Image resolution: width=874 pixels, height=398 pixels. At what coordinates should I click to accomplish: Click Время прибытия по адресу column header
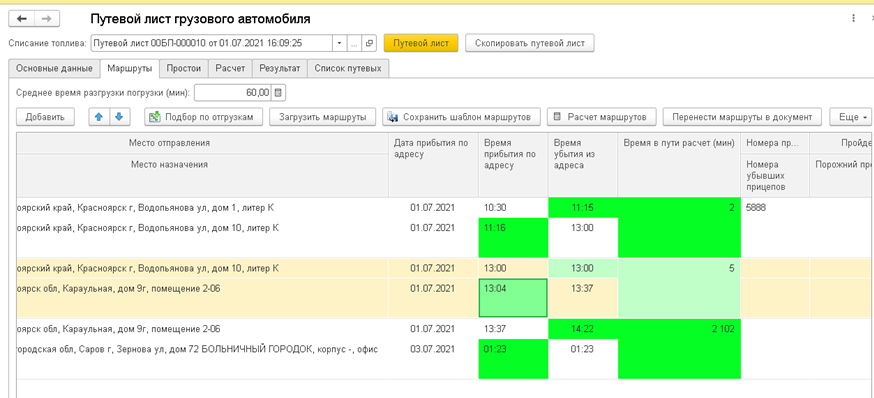click(513, 165)
